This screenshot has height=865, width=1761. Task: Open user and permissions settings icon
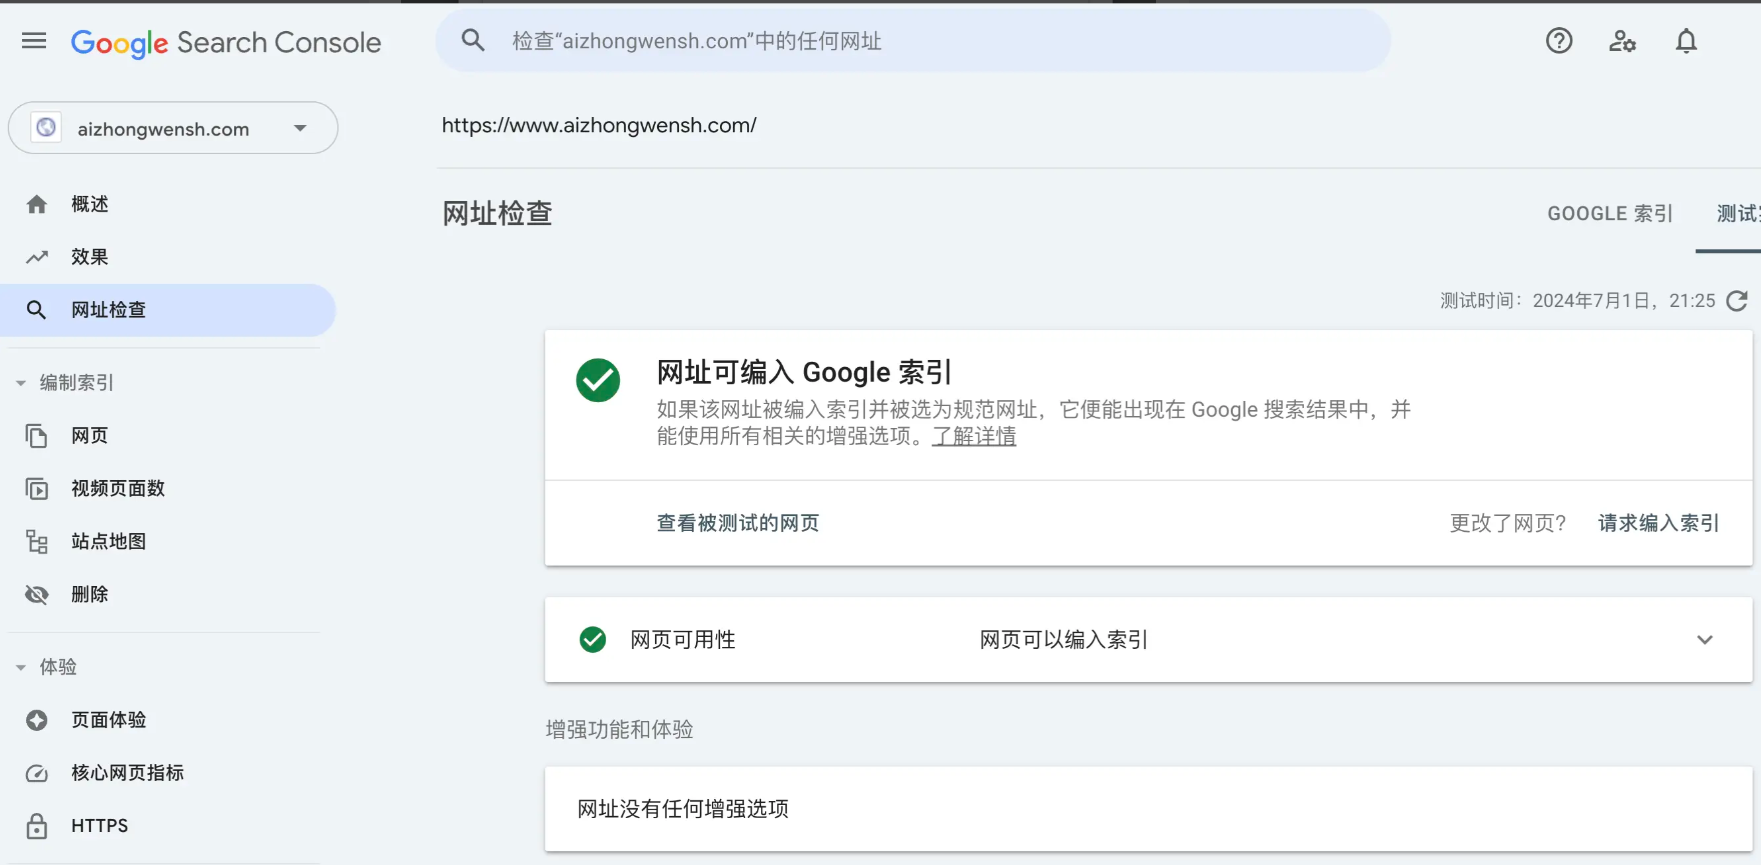[1622, 41]
